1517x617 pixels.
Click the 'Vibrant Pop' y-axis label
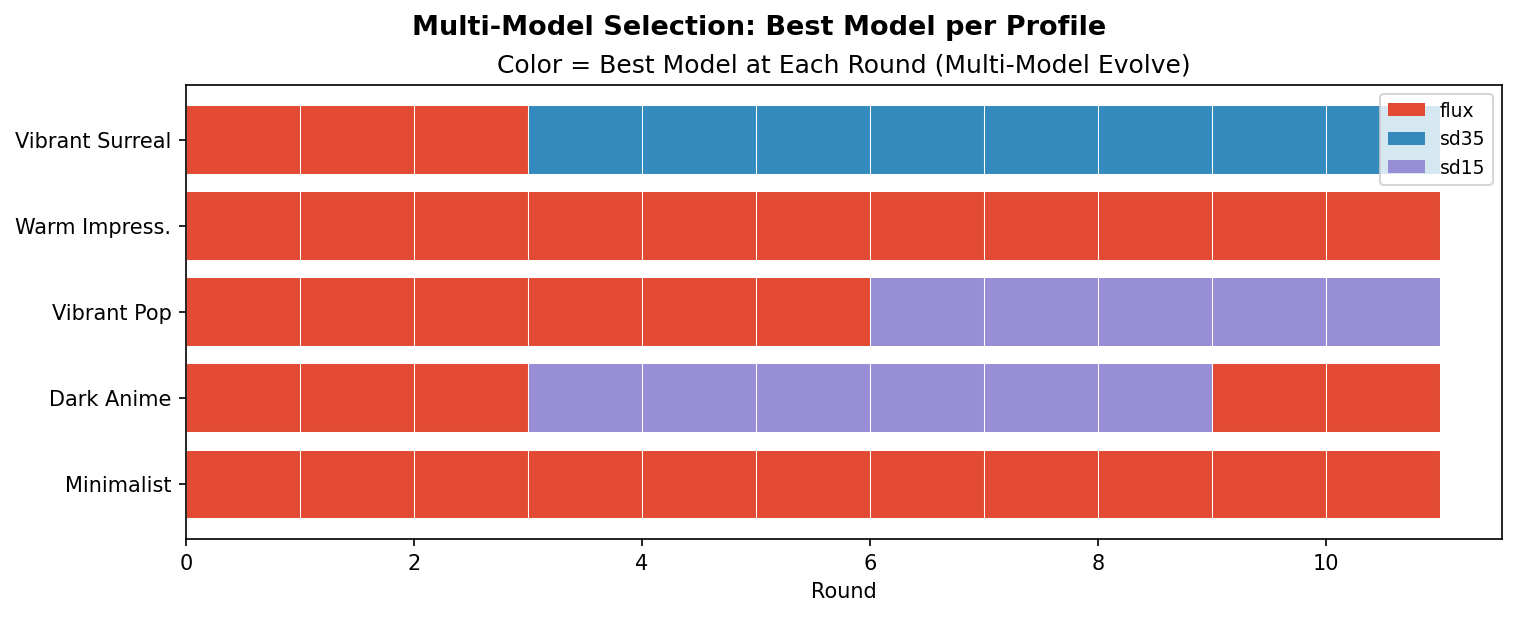coord(112,313)
